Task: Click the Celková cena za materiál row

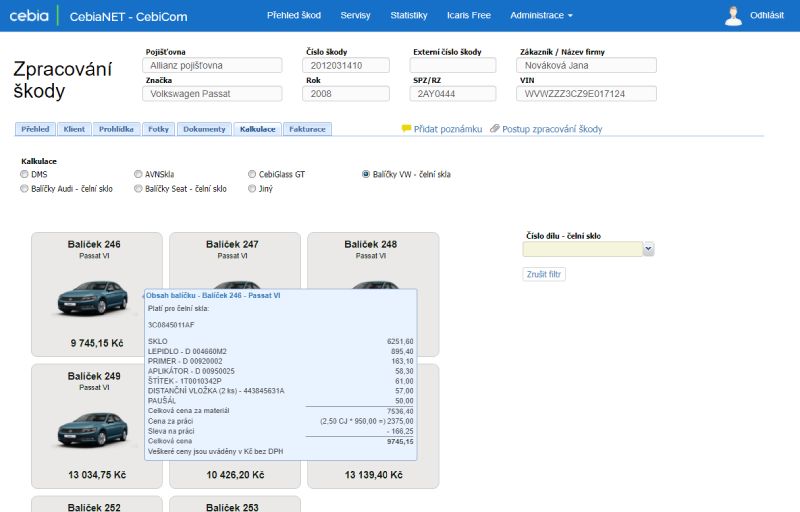Action: click(x=281, y=411)
